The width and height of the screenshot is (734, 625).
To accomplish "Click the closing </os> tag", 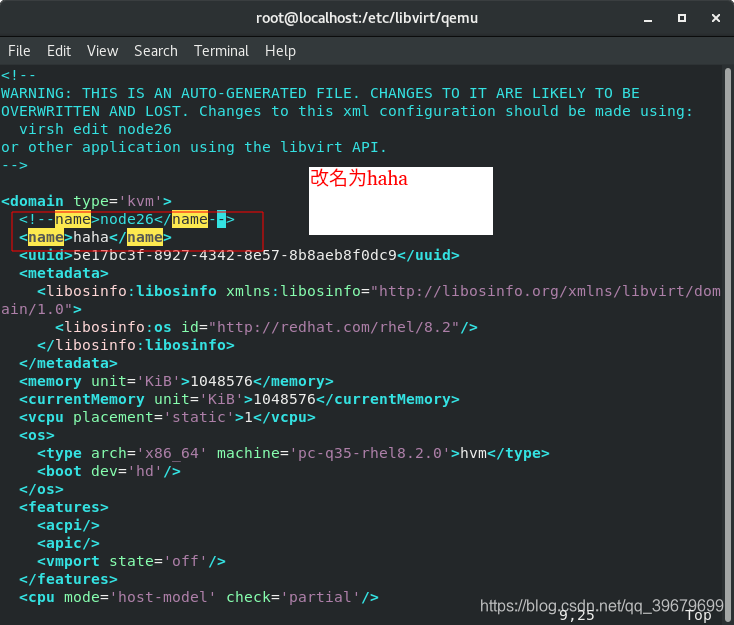I will click(x=41, y=489).
